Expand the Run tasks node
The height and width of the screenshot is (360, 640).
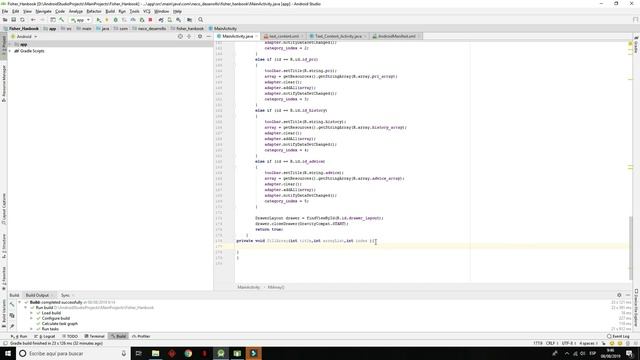(x=31, y=329)
